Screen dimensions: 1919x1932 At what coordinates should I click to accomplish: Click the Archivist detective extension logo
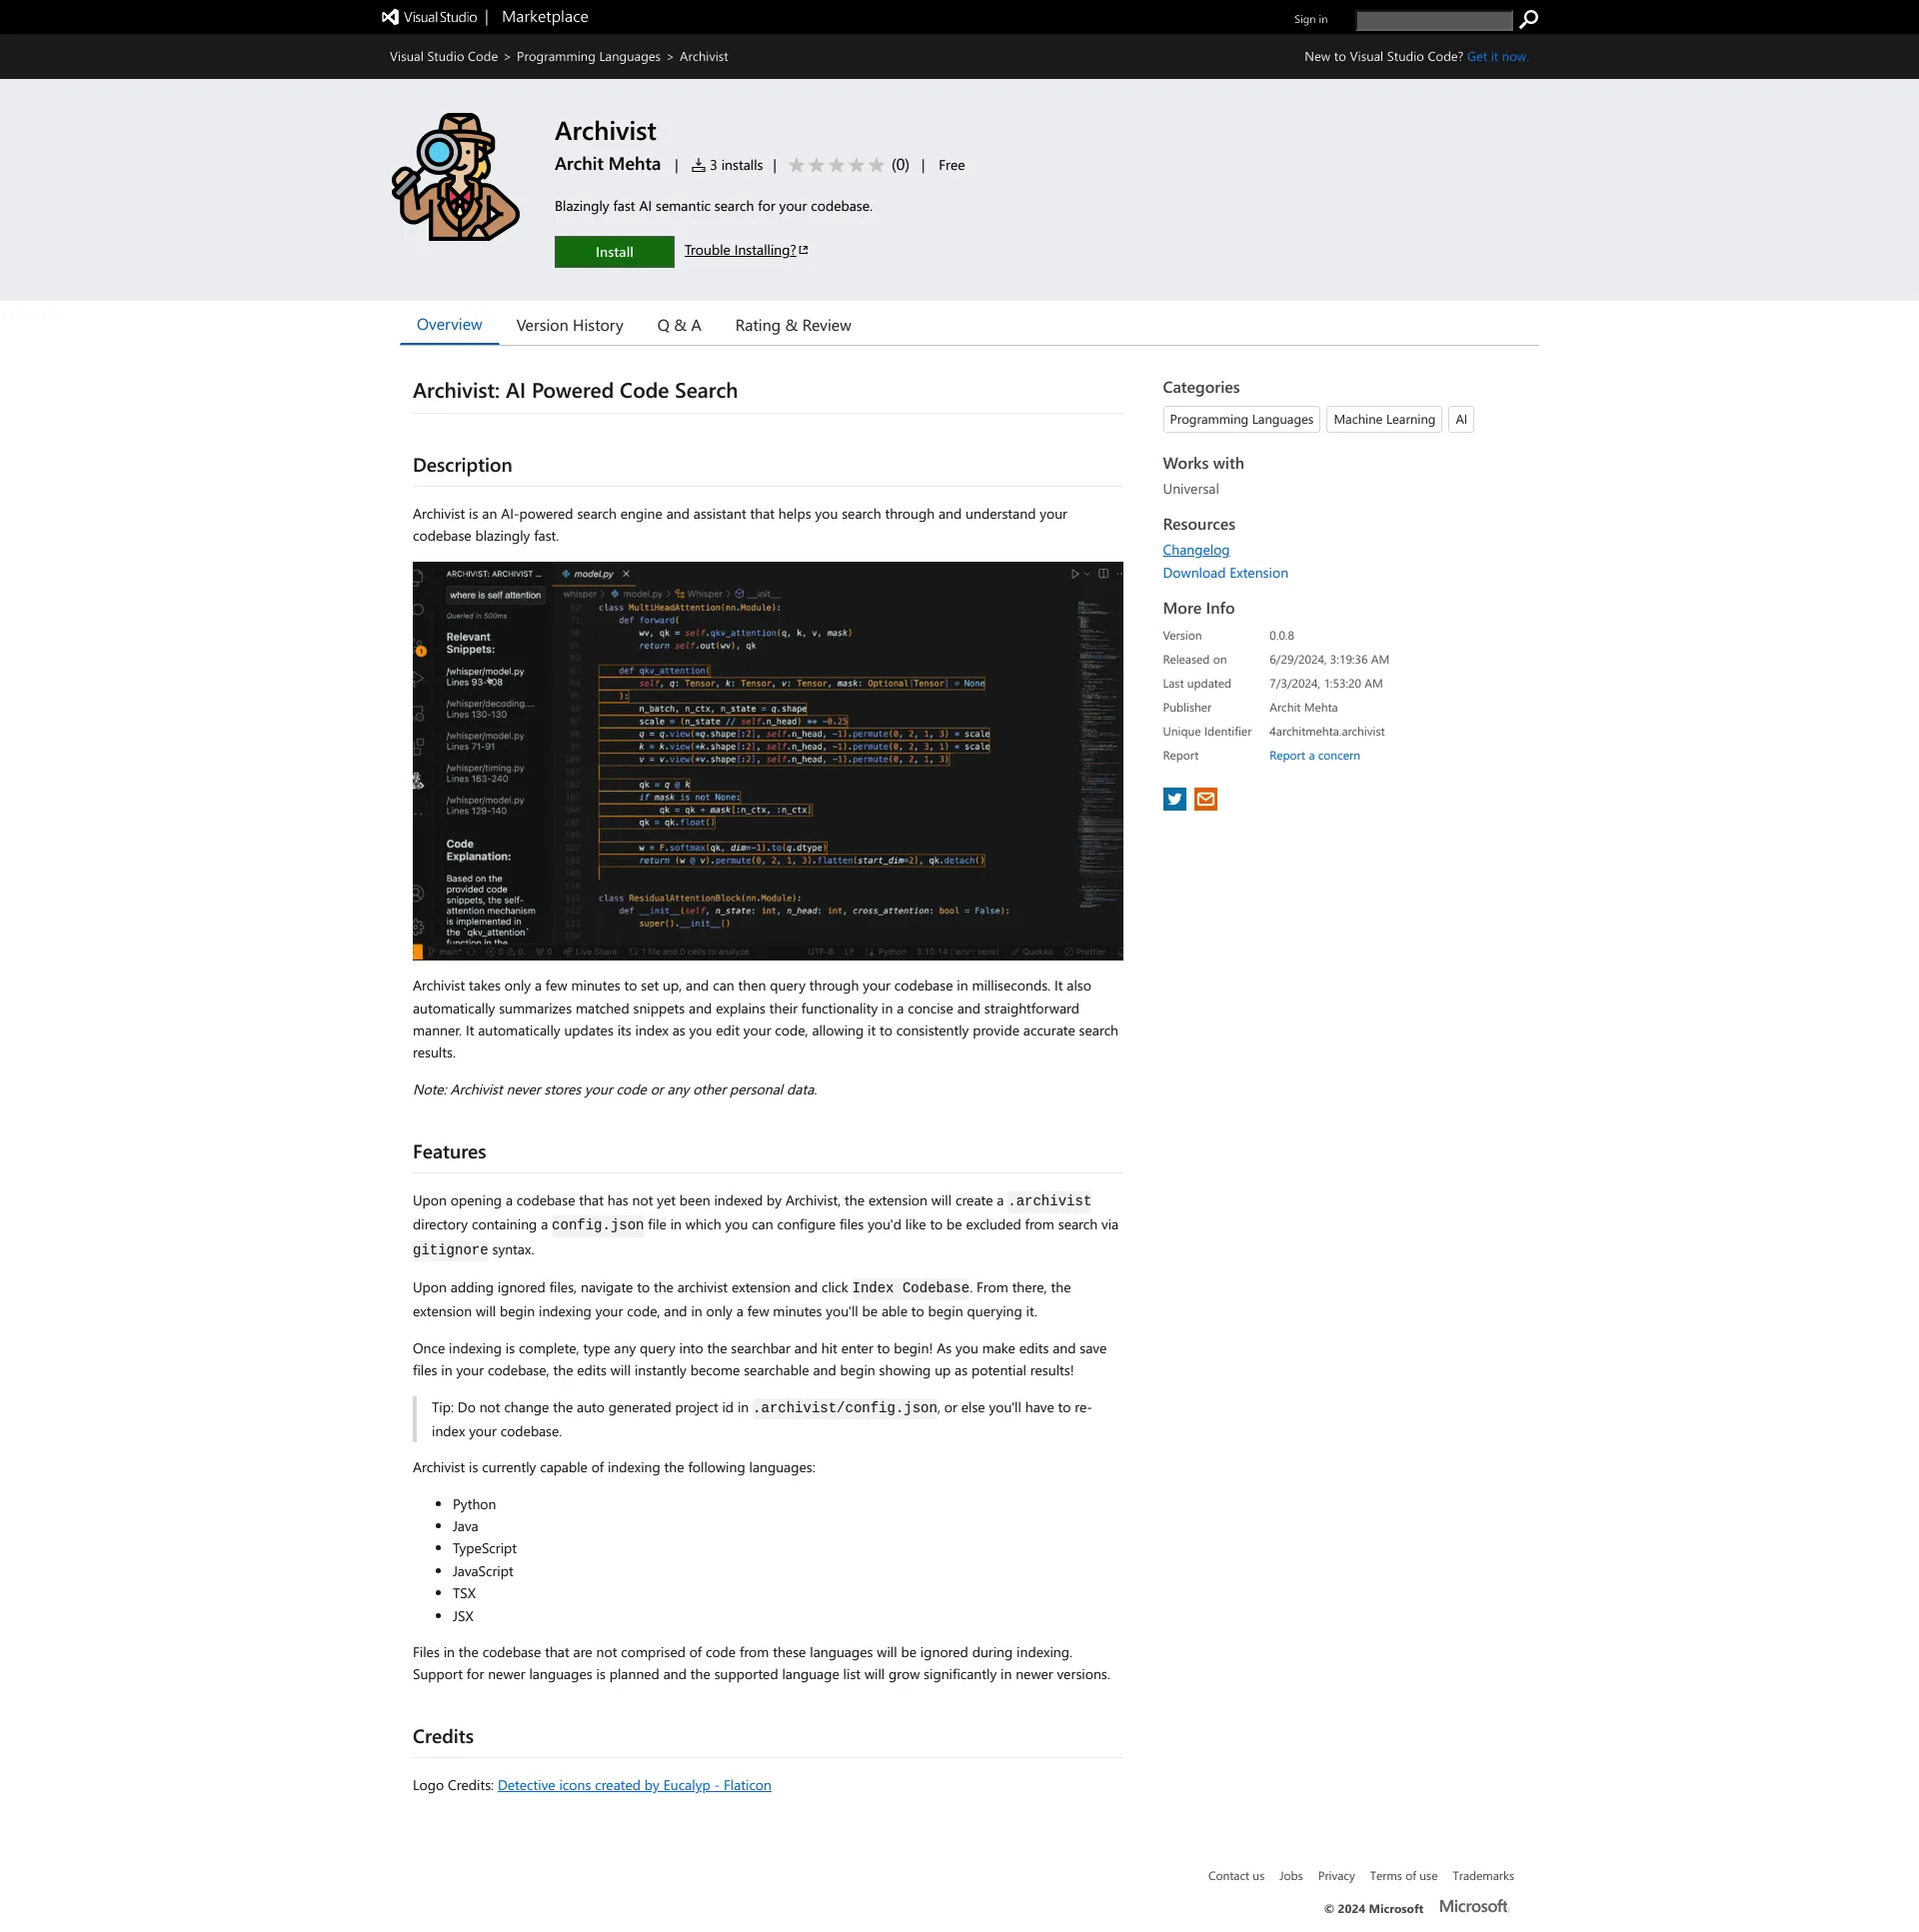coord(455,177)
